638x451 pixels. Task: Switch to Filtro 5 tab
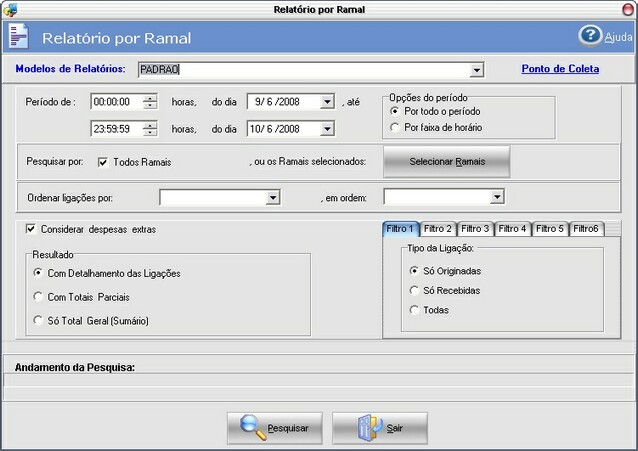550,229
